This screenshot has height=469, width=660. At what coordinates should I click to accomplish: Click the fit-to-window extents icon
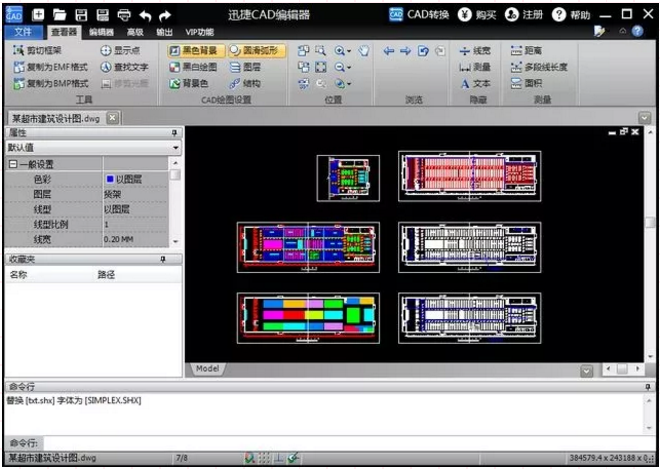click(x=321, y=67)
